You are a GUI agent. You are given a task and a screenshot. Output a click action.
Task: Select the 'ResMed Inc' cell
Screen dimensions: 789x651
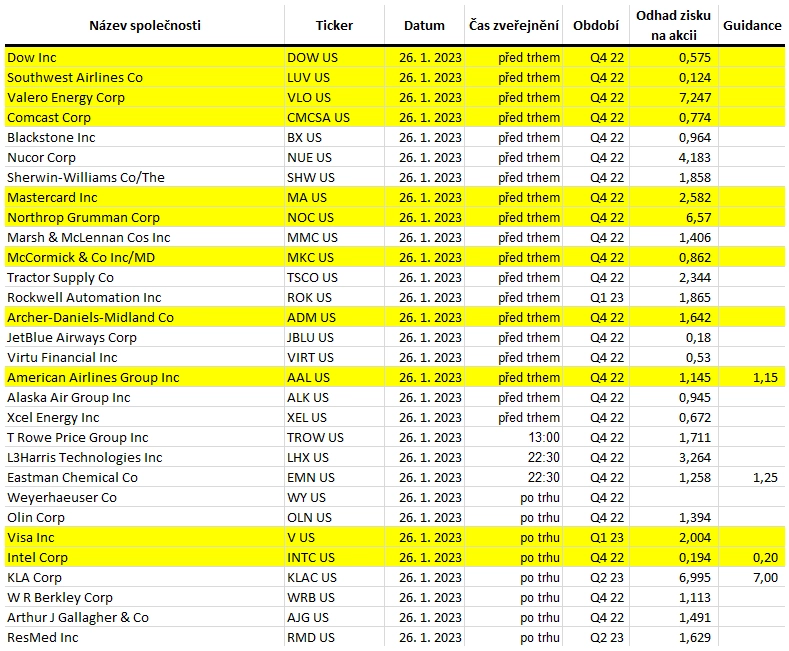point(144,637)
